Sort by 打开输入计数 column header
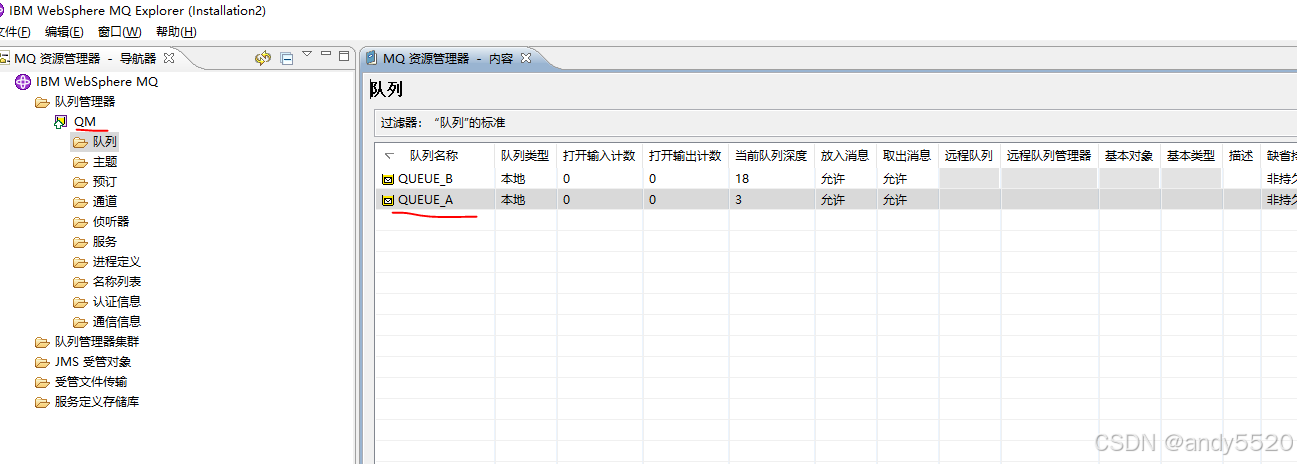1297x464 pixels. tap(599, 156)
